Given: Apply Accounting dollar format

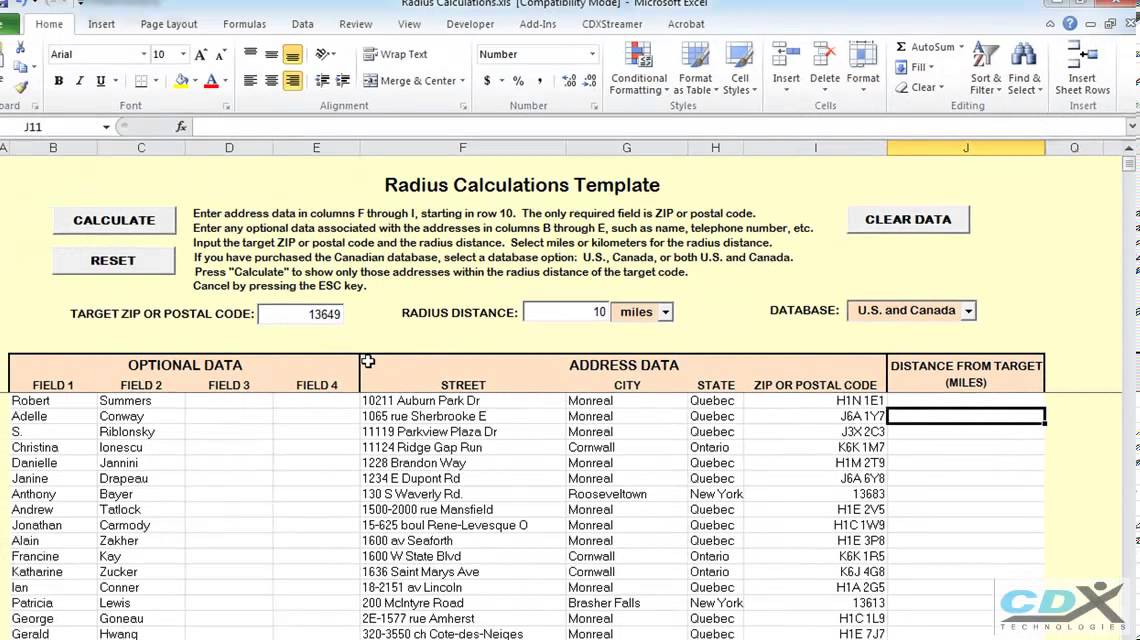Looking at the screenshot, I should [x=487, y=81].
